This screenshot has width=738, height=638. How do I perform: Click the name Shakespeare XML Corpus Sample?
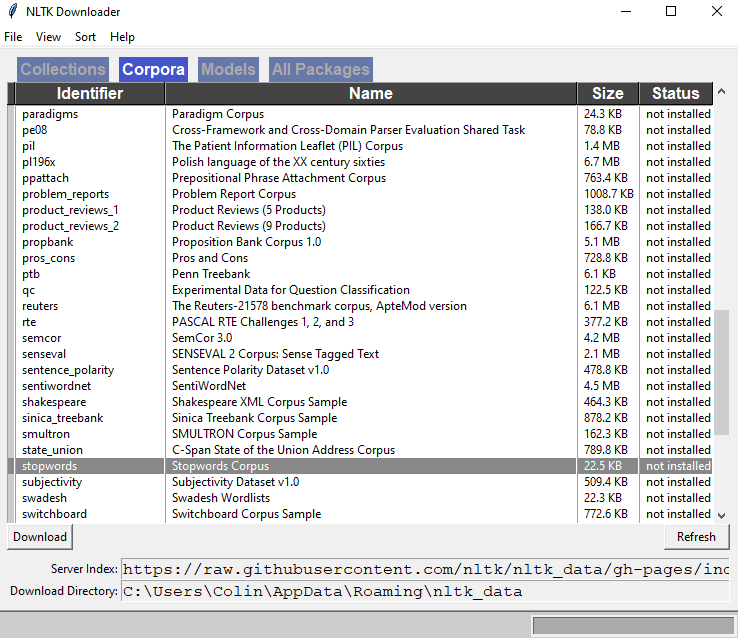259,402
